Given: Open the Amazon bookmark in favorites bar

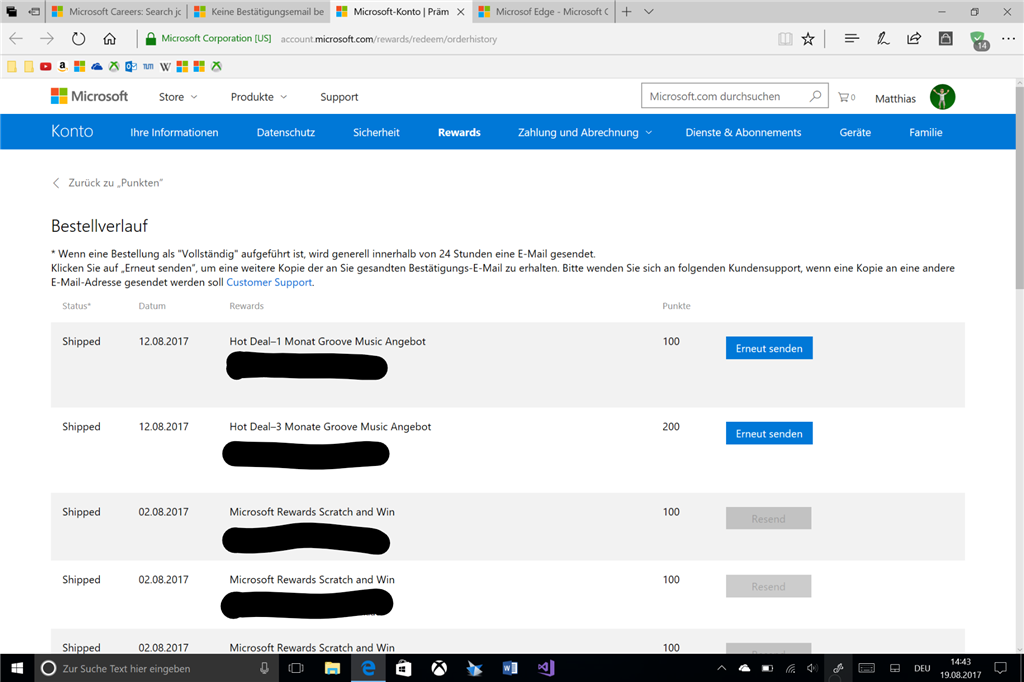Looking at the screenshot, I should coord(63,66).
